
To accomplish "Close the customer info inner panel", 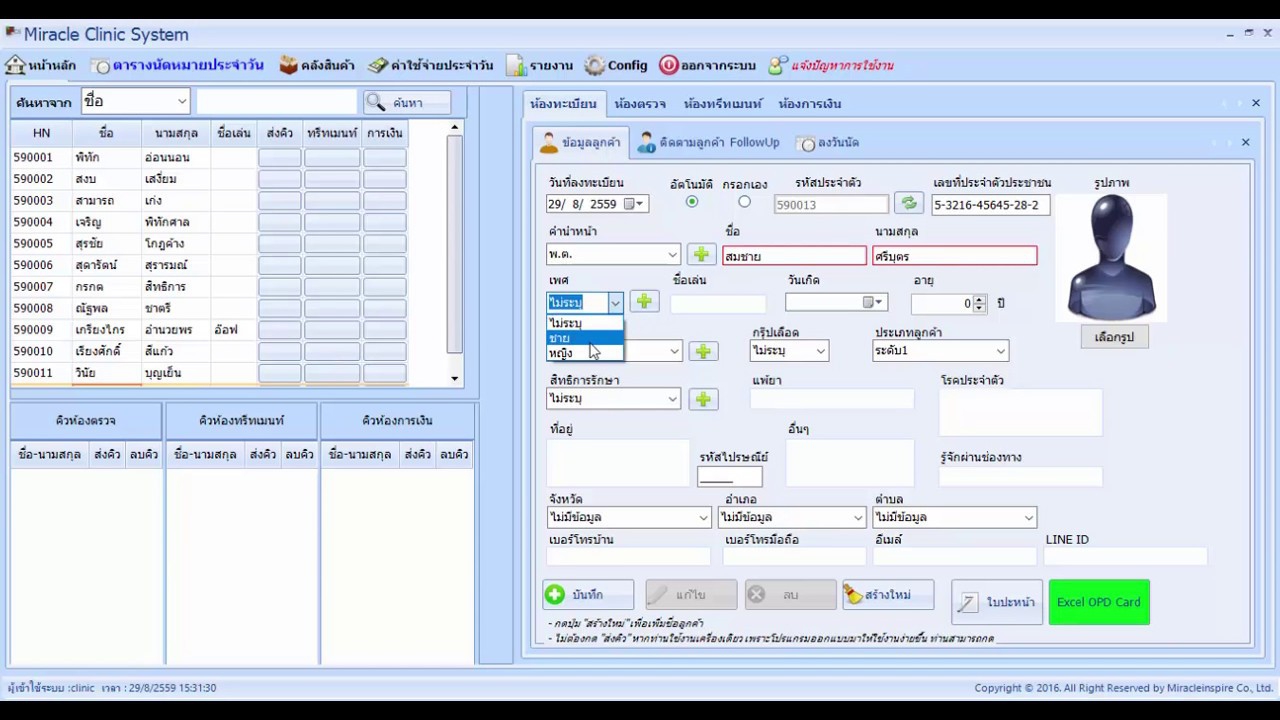I will (1246, 143).
